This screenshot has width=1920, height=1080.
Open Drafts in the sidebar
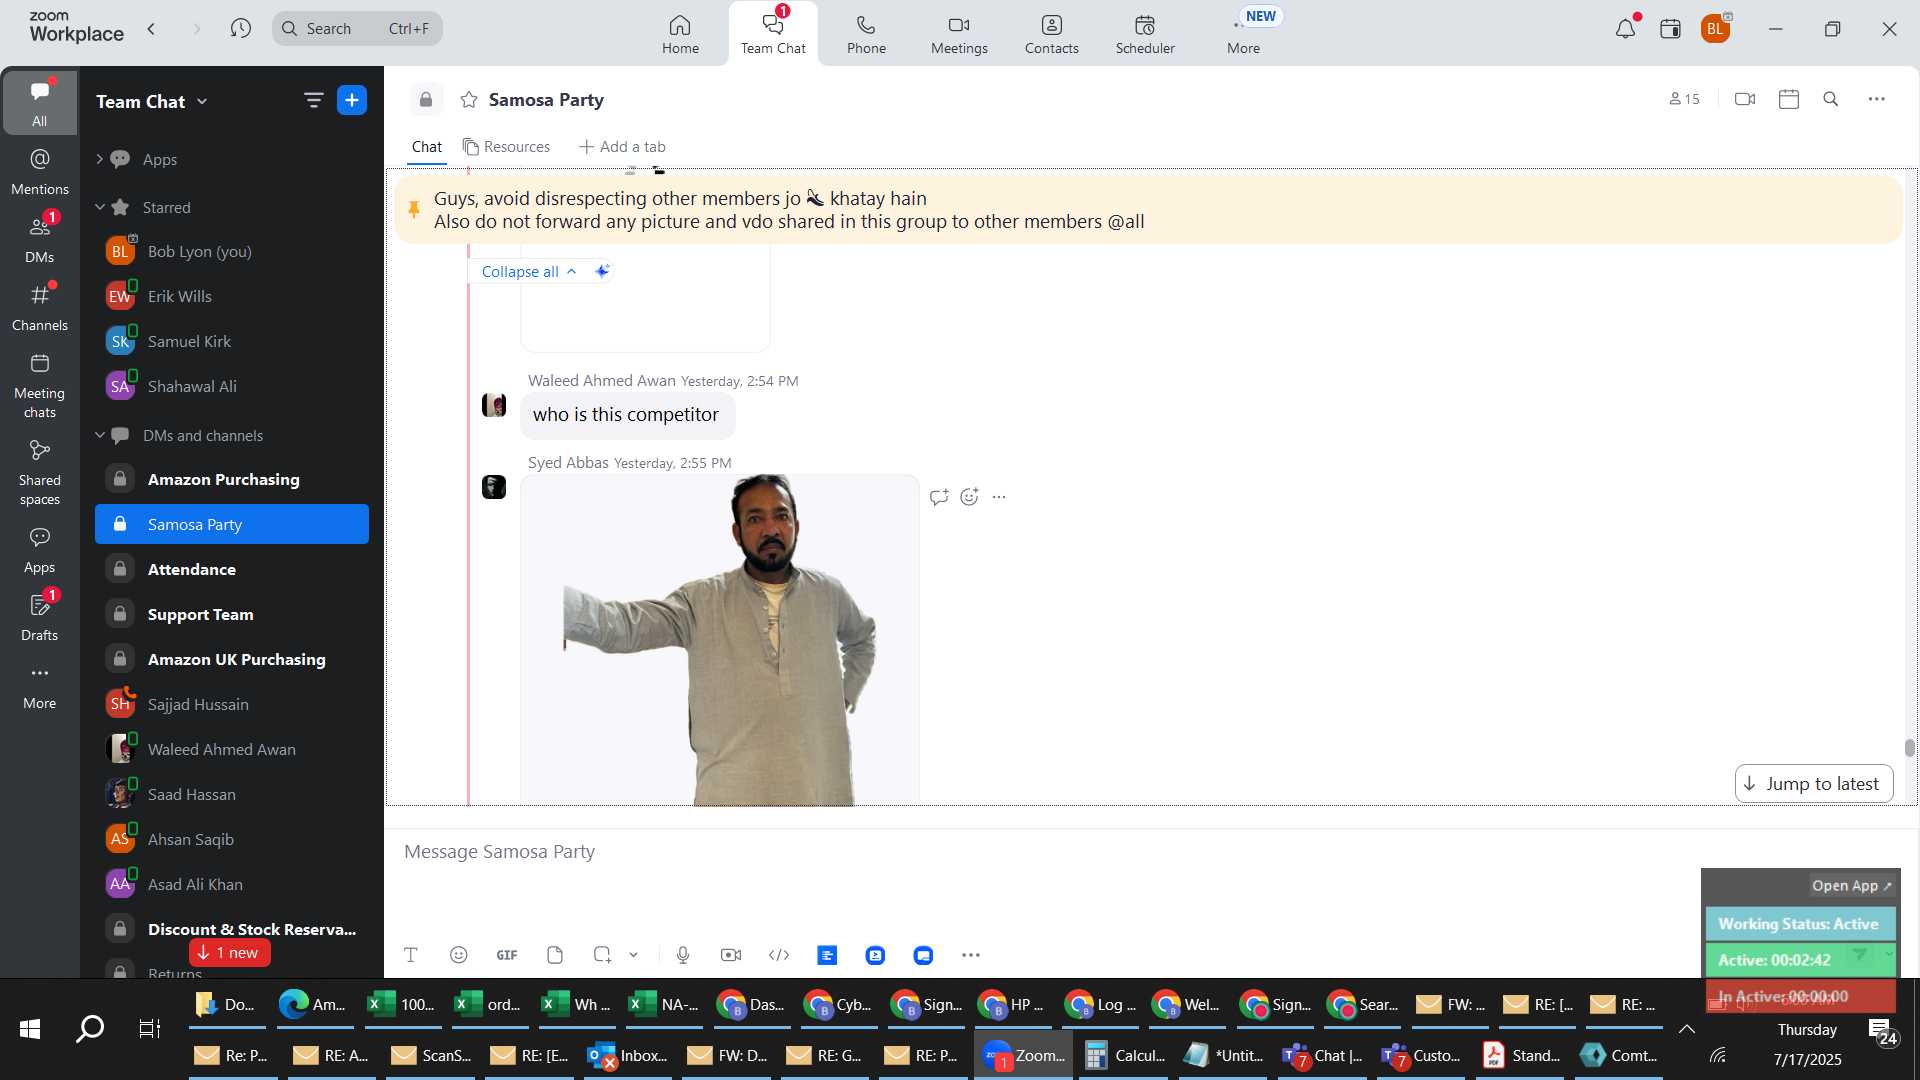click(x=40, y=618)
